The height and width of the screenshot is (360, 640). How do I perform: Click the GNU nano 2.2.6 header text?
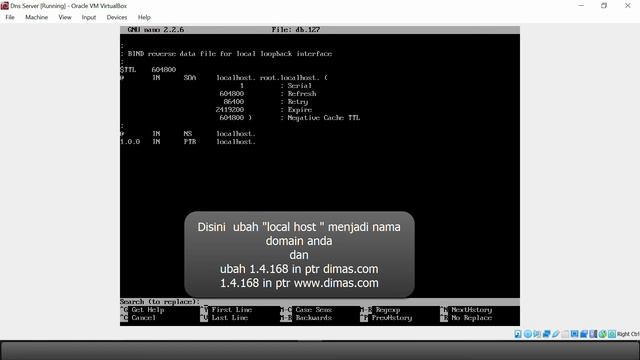[156, 29]
